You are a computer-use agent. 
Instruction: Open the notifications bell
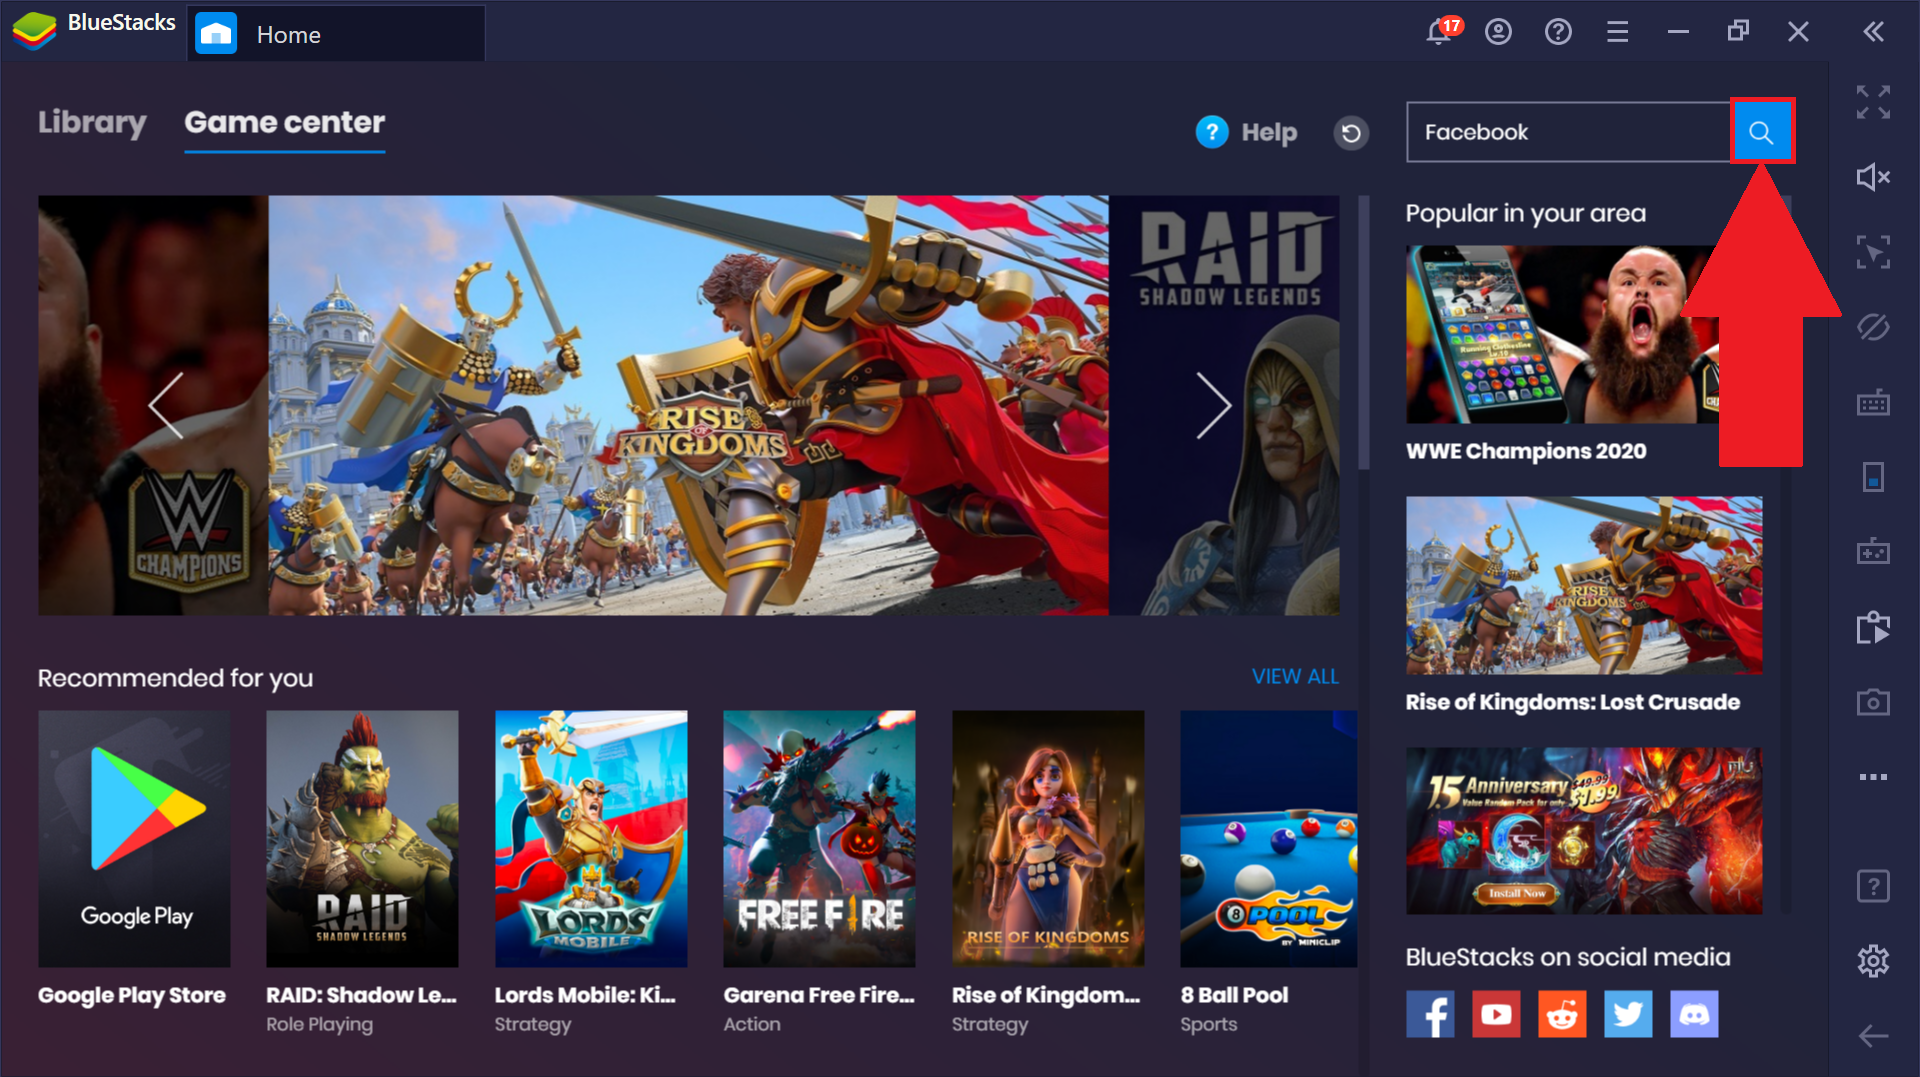(1440, 31)
